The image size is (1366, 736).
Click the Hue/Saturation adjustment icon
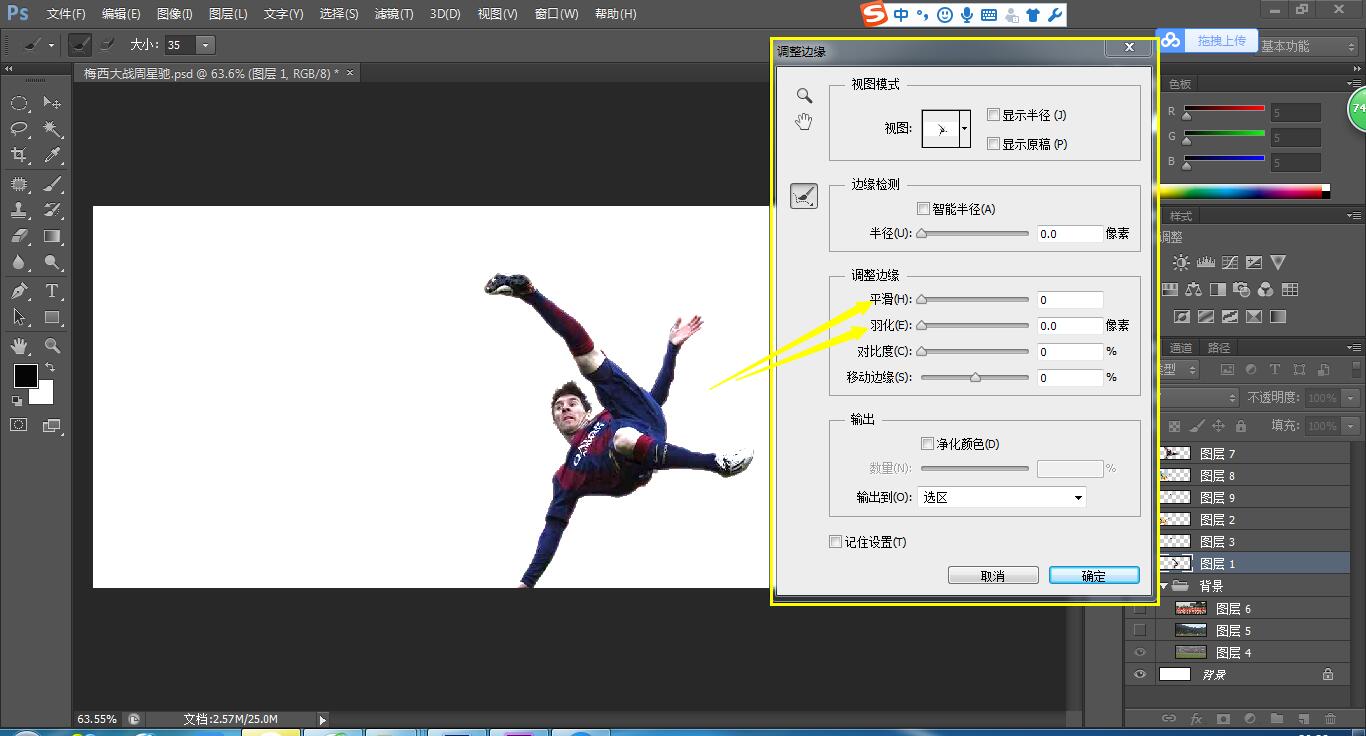click(1170, 289)
